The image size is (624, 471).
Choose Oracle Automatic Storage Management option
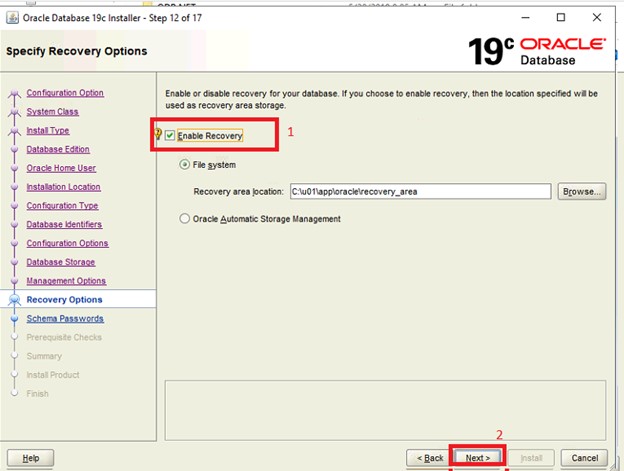pos(184,219)
